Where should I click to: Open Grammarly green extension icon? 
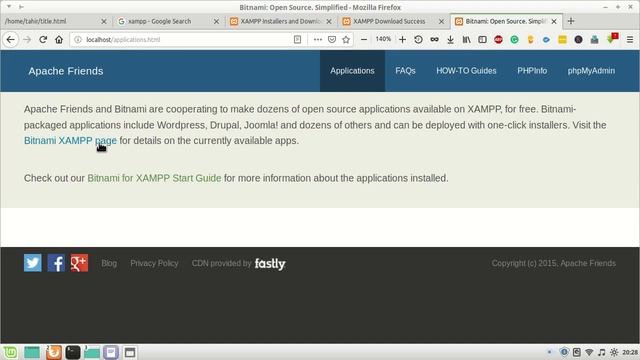pos(514,40)
